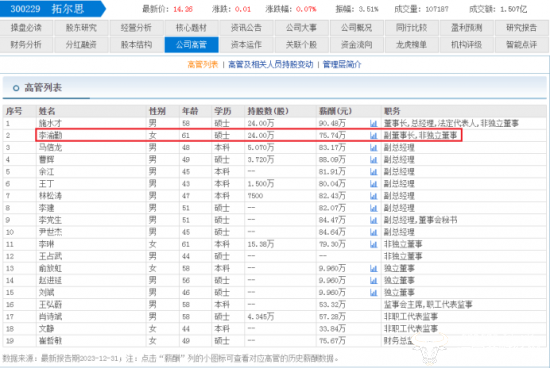Open 高管及相关人员持股变动 link

coord(270,65)
